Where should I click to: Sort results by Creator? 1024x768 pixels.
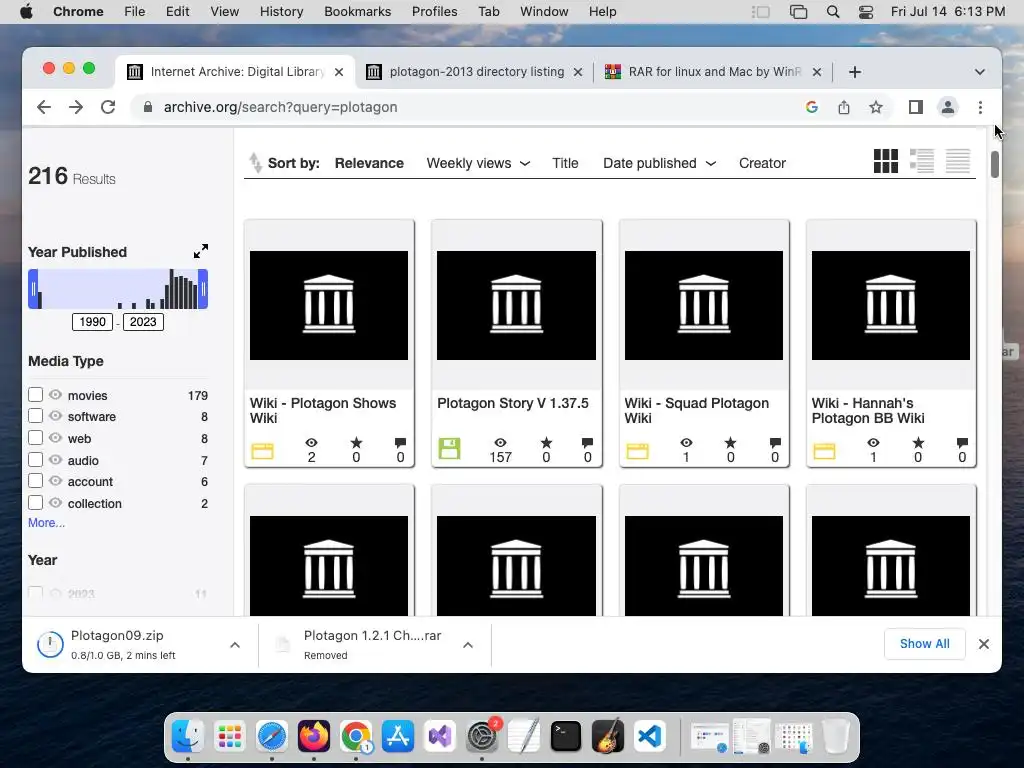click(762, 163)
